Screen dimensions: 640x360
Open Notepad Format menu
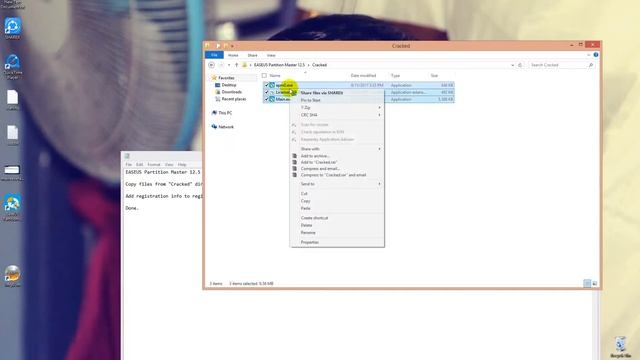pyautogui.click(x=154, y=164)
